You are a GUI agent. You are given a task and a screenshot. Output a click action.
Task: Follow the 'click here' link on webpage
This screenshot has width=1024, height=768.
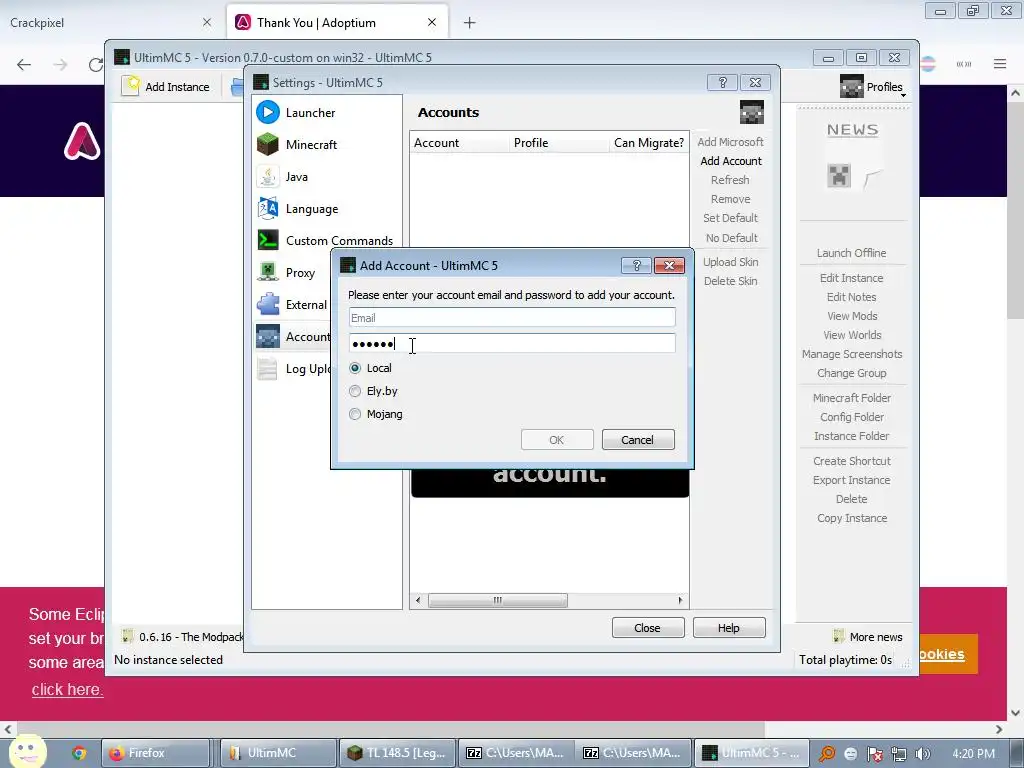(x=67, y=689)
